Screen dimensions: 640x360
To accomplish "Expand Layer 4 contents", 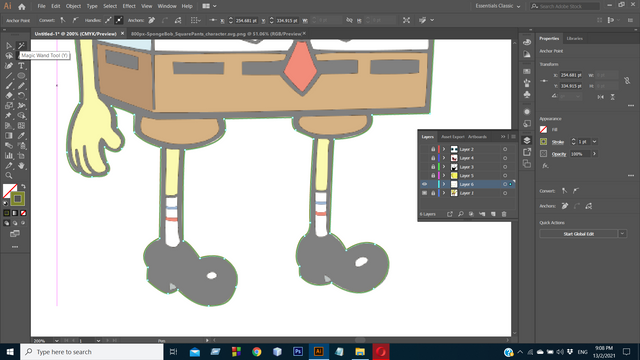I will [x=444, y=158].
